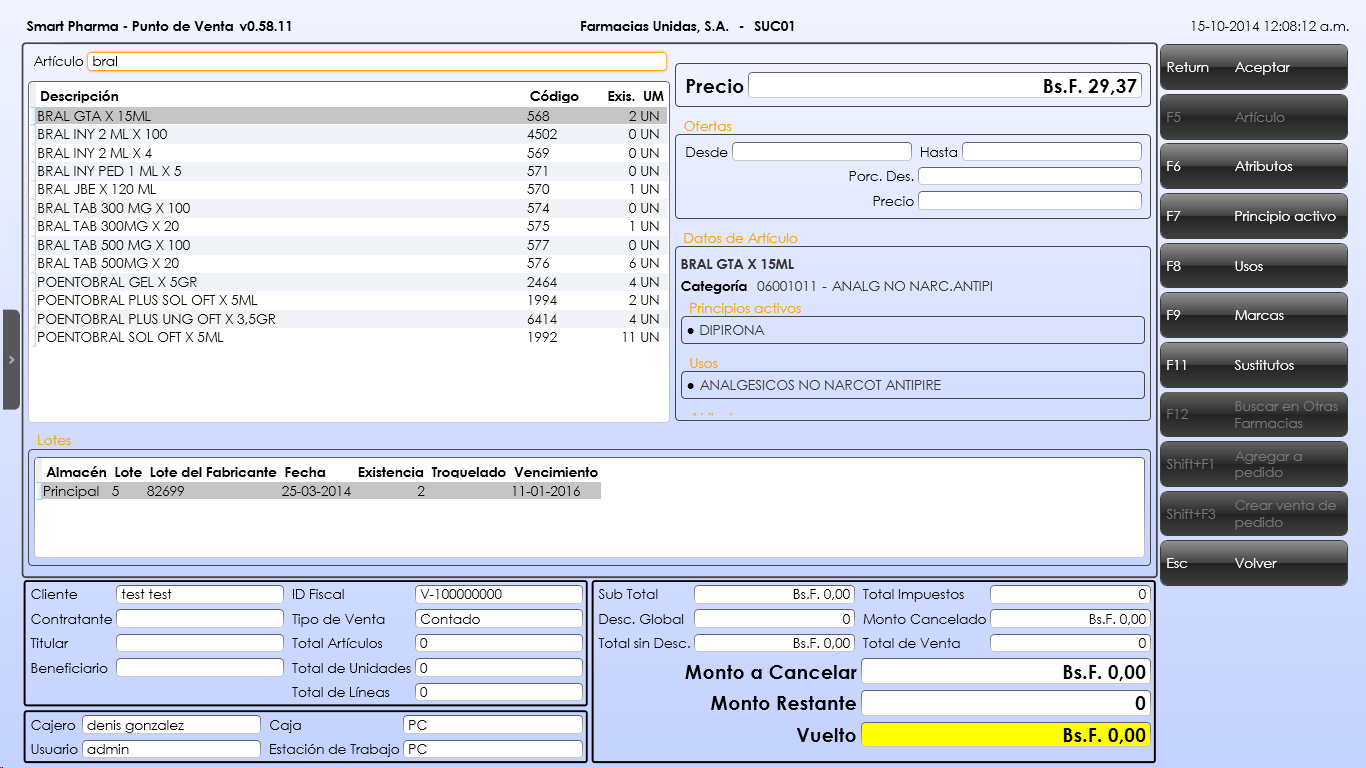
Task: Select the Principal lot row 82699
Action: point(319,491)
